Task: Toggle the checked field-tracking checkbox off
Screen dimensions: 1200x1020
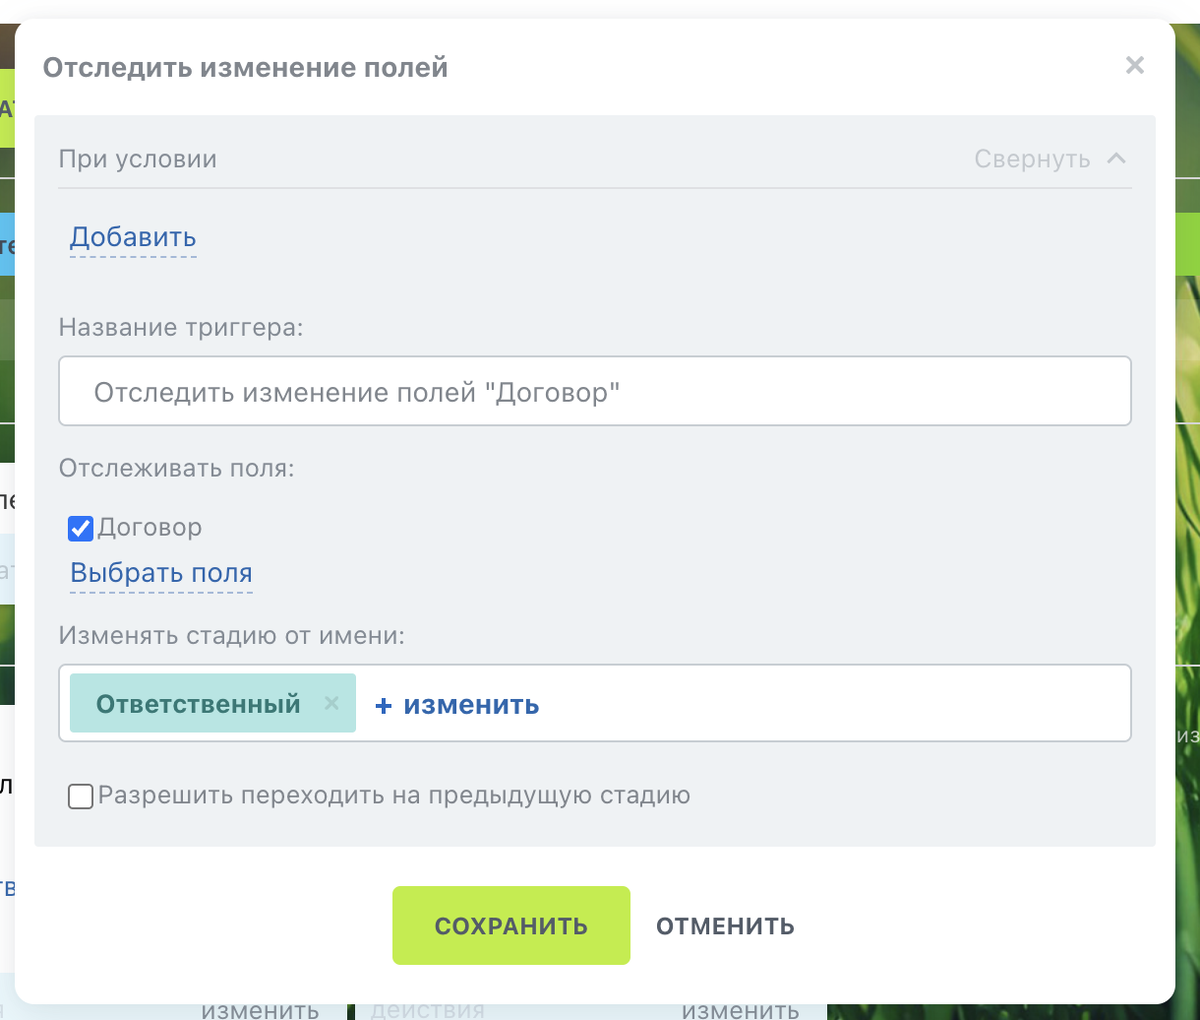Action: pos(80,528)
